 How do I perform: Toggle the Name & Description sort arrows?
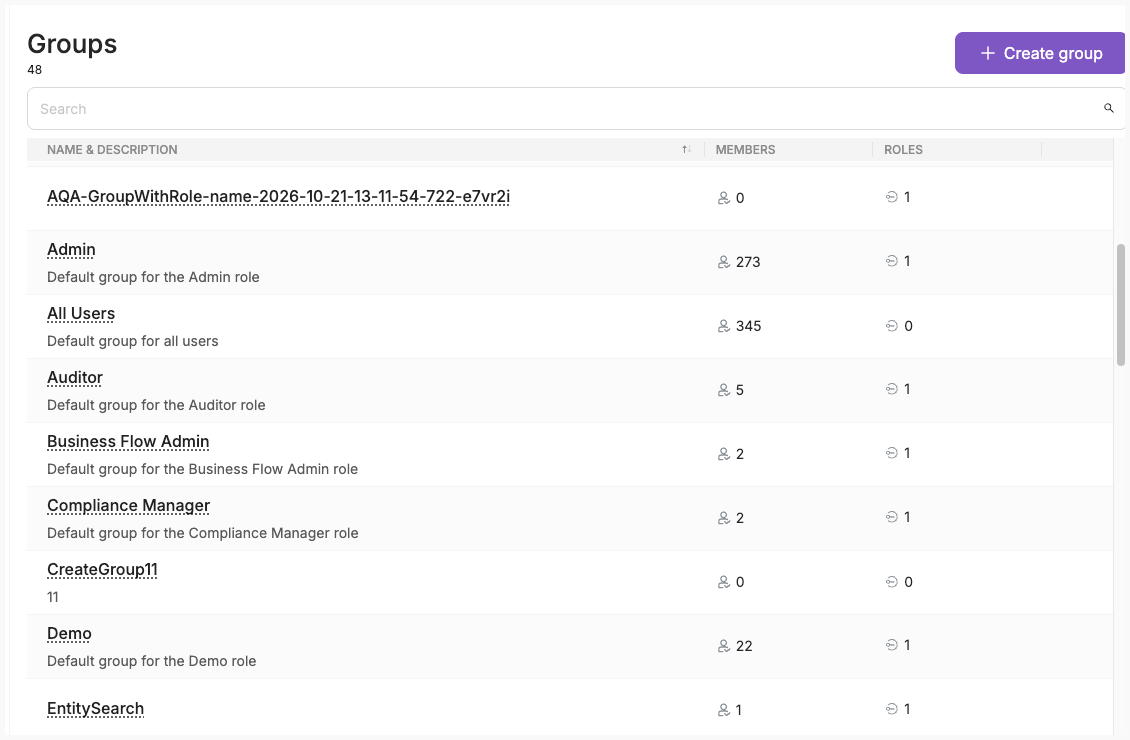click(686, 149)
